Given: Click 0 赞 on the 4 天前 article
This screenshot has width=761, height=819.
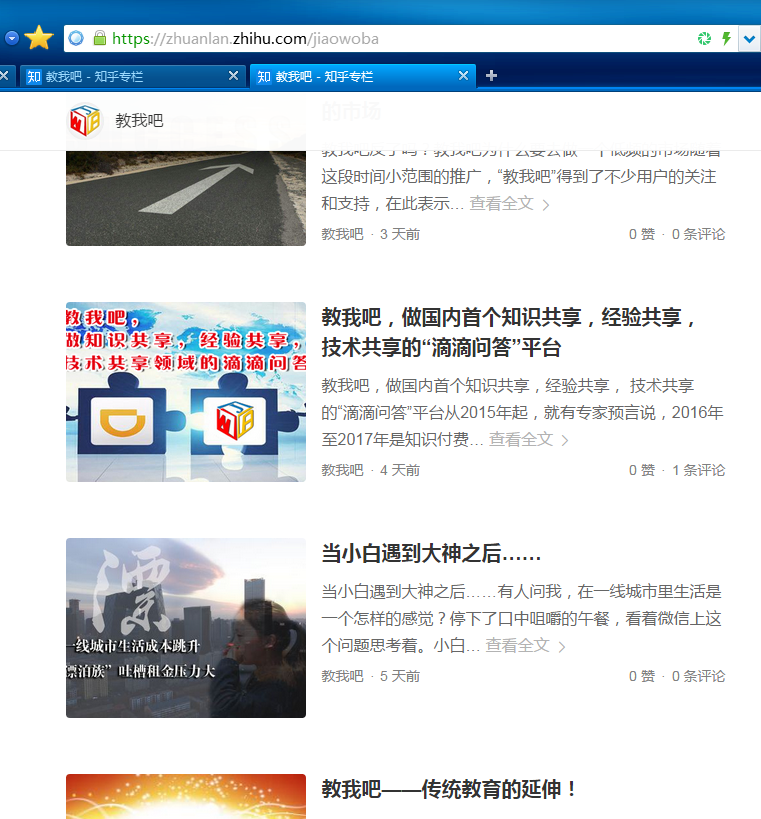Looking at the screenshot, I should coord(642,470).
